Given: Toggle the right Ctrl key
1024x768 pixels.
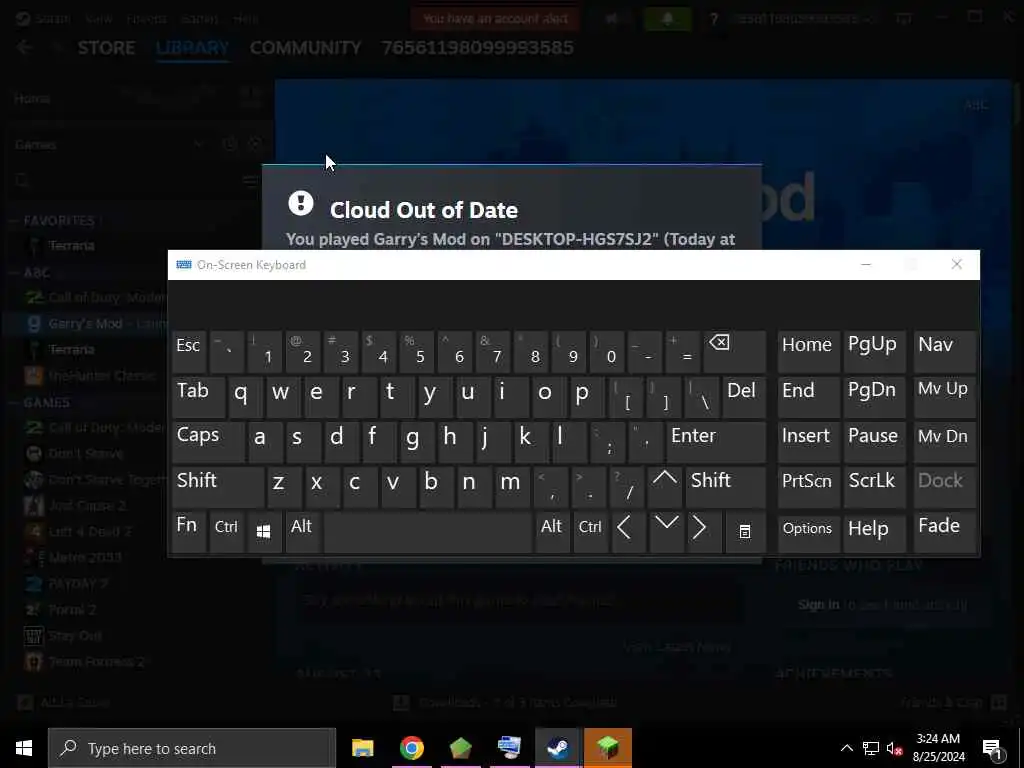Looking at the screenshot, I should coord(590,532).
